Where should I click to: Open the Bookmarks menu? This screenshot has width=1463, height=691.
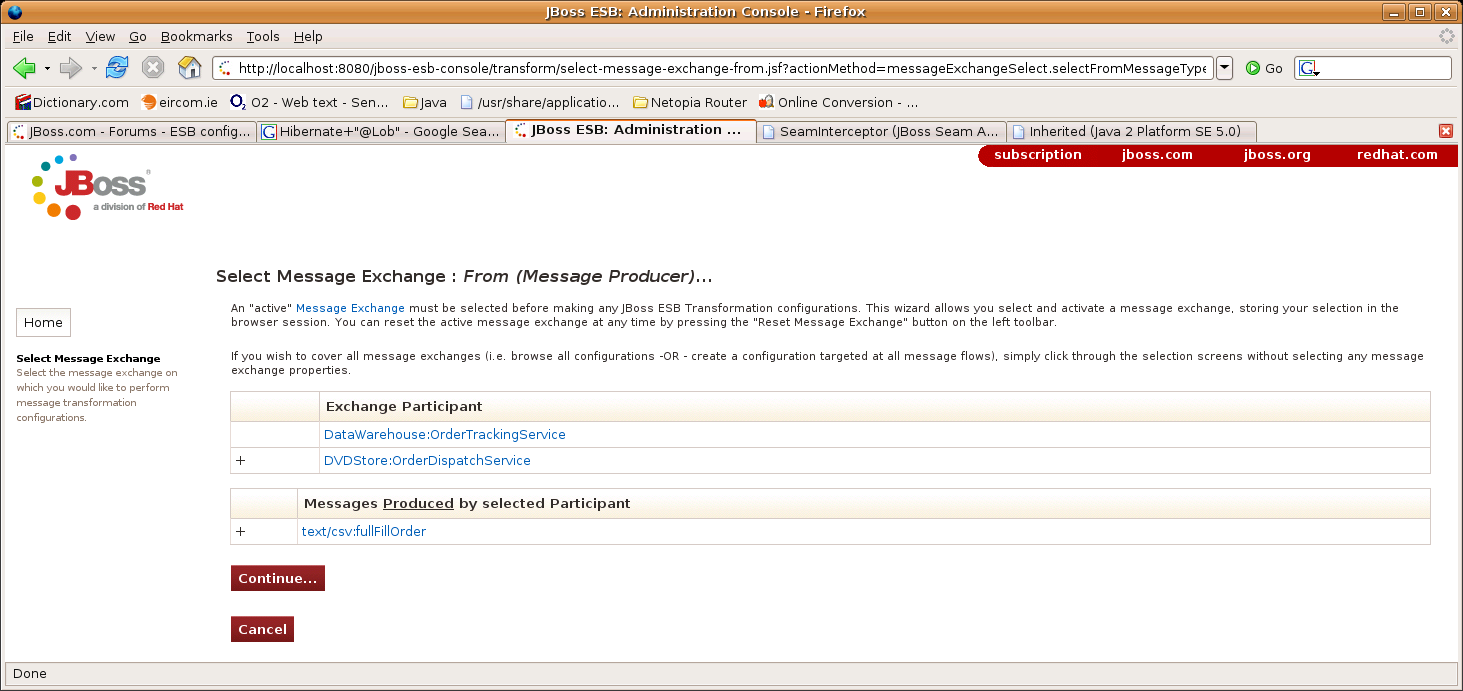pyautogui.click(x=196, y=36)
